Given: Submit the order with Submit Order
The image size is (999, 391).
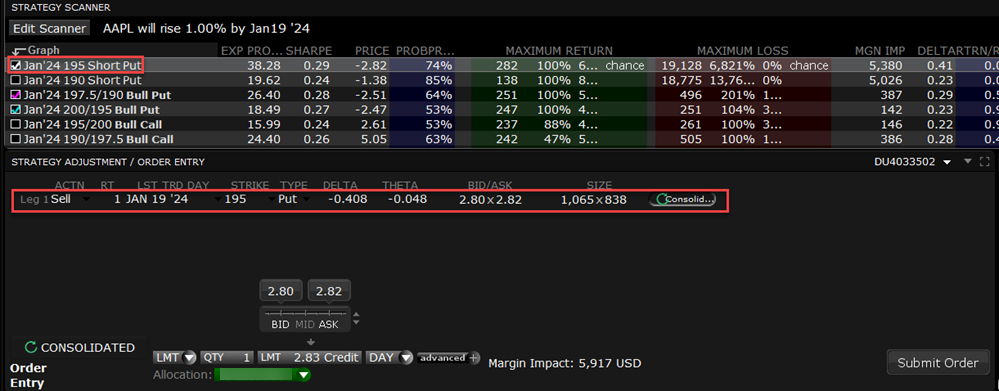Looking at the screenshot, I should click(938, 363).
